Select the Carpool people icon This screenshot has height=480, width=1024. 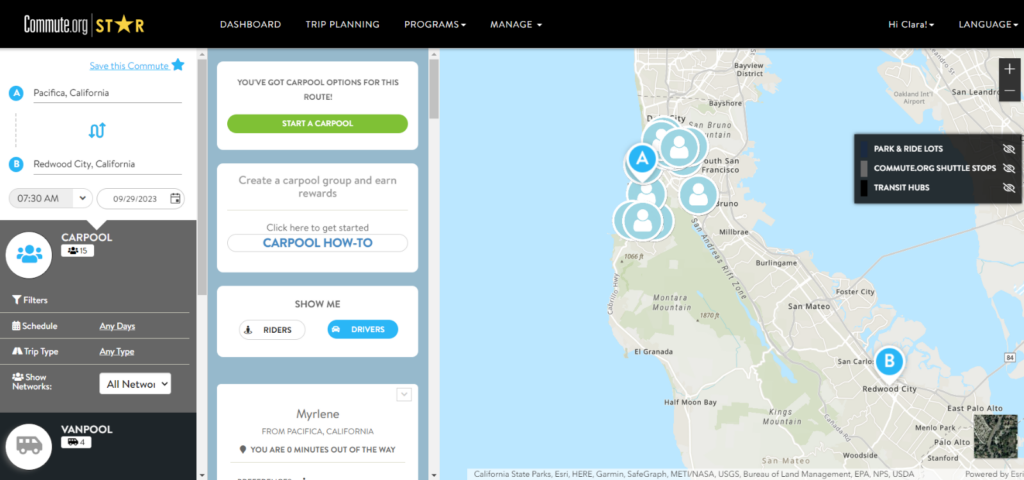(x=29, y=253)
